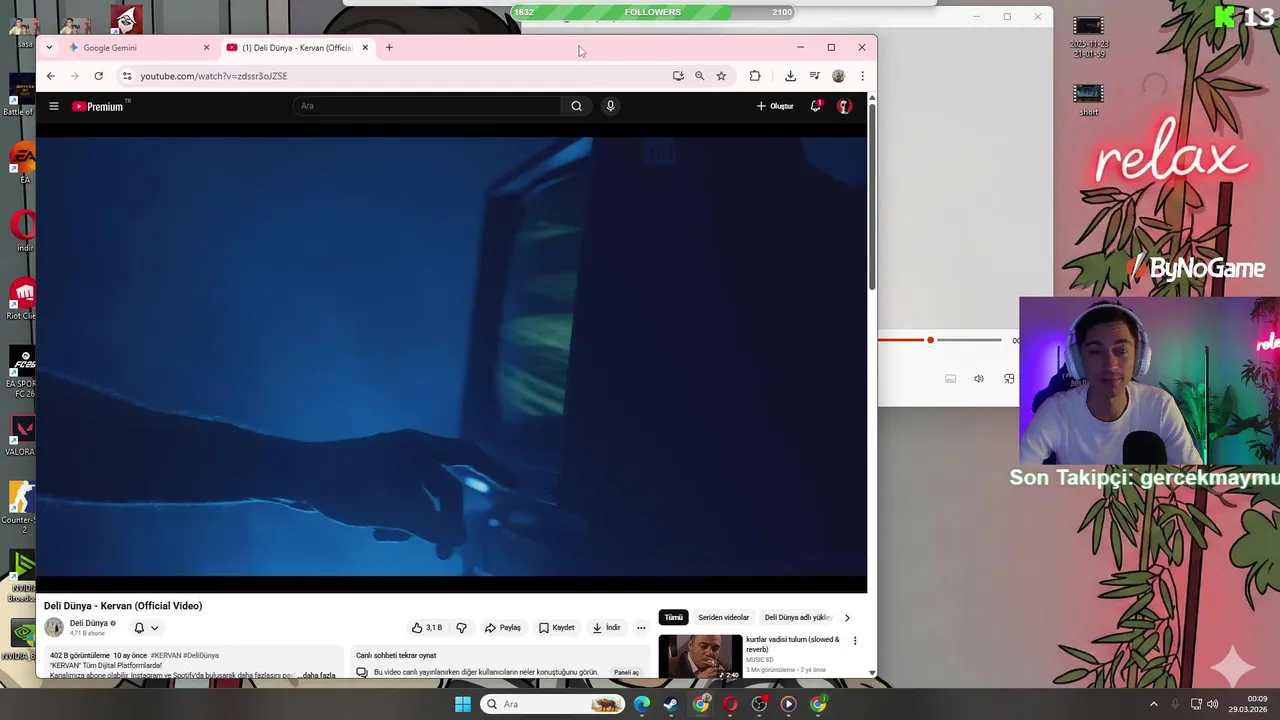Image resolution: width=1280 pixels, height=720 pixels.
Task: Adjust the orange slider in background window
Action: [x=930, y=340]
